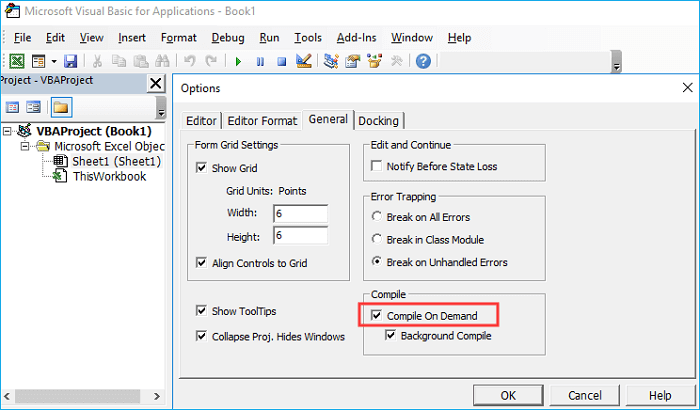Image resolution: width=700 pixels, height=410 pixels.
Task: Click the grid Width input field
Action: point(300,213)
